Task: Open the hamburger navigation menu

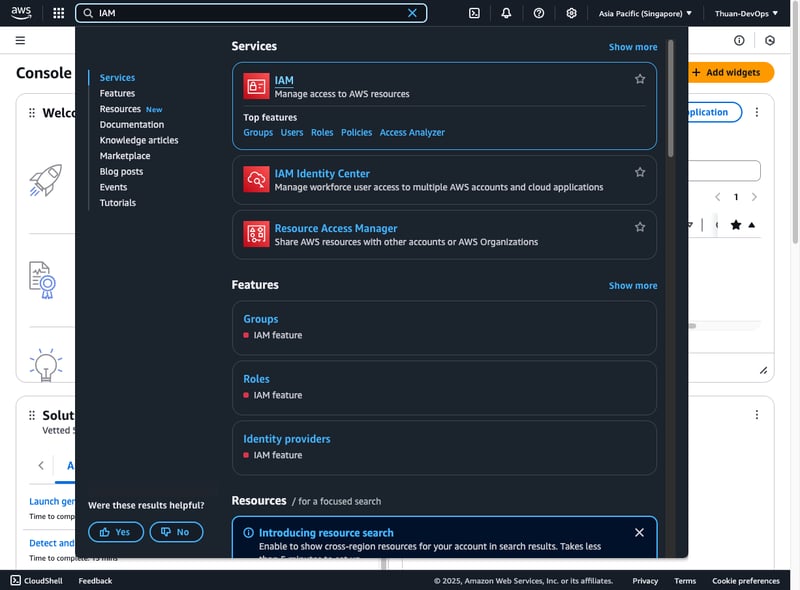Action: (x=20, y=41)
